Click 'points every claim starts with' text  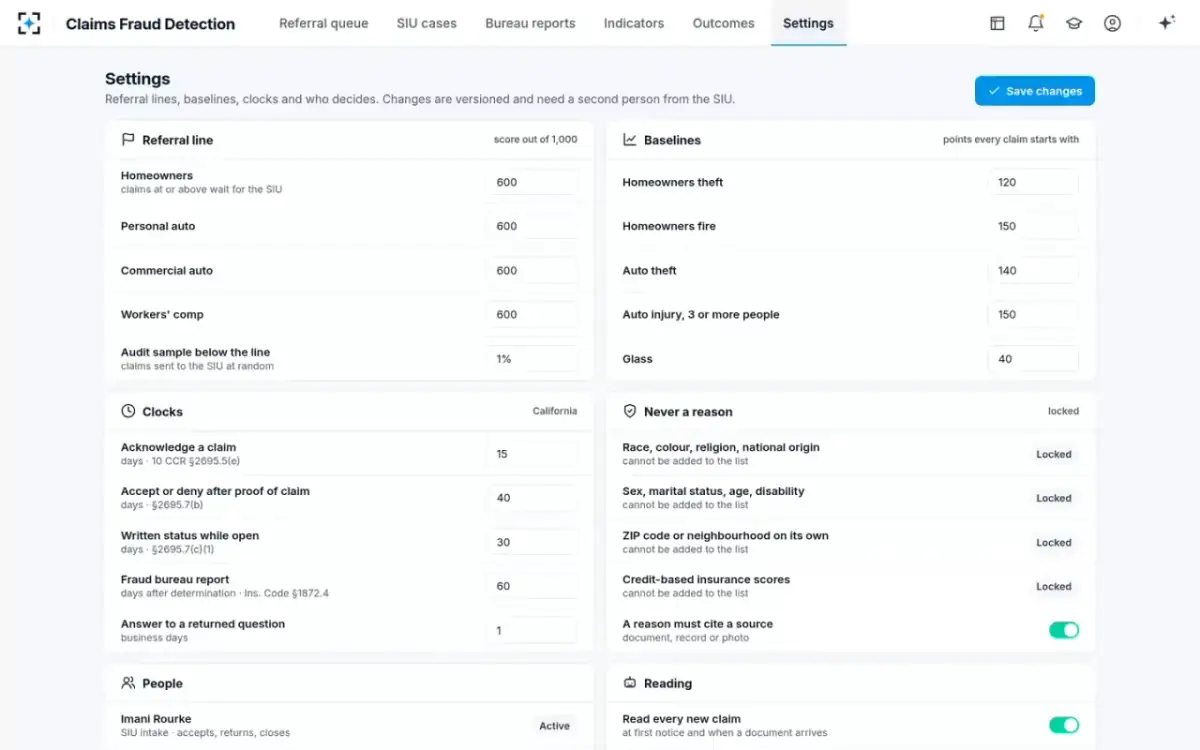(1011, 140)
